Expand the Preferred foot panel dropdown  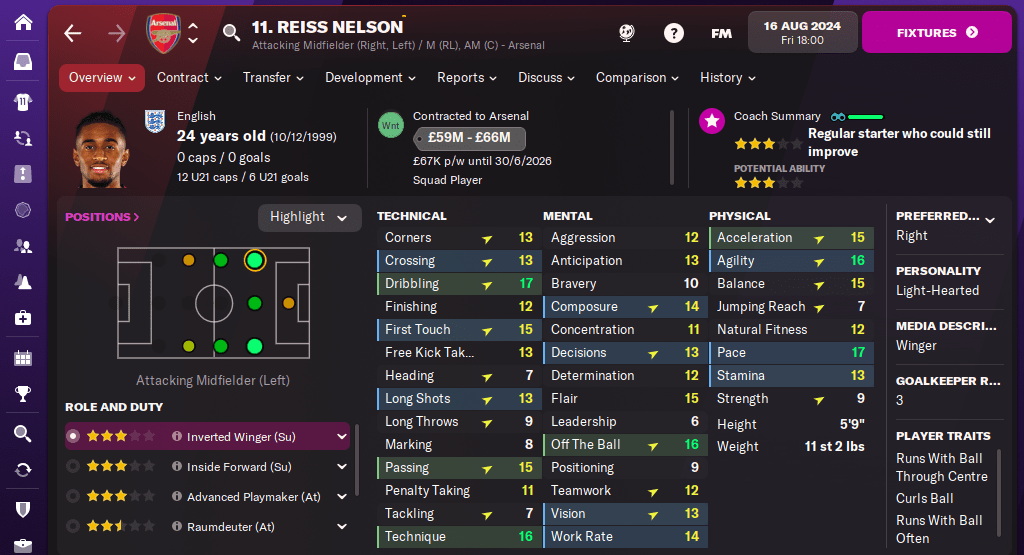[x=990, y=219]
